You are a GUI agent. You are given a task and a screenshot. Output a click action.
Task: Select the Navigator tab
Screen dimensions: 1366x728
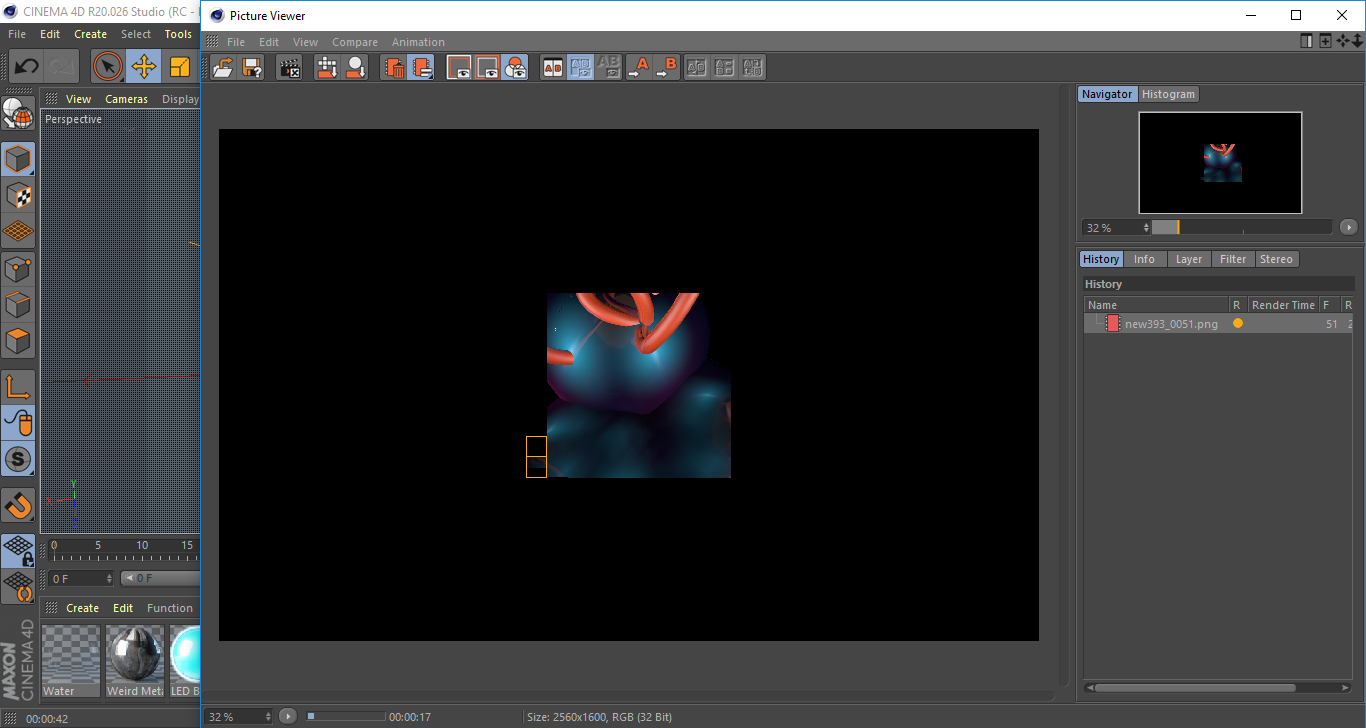[1107, 94]
